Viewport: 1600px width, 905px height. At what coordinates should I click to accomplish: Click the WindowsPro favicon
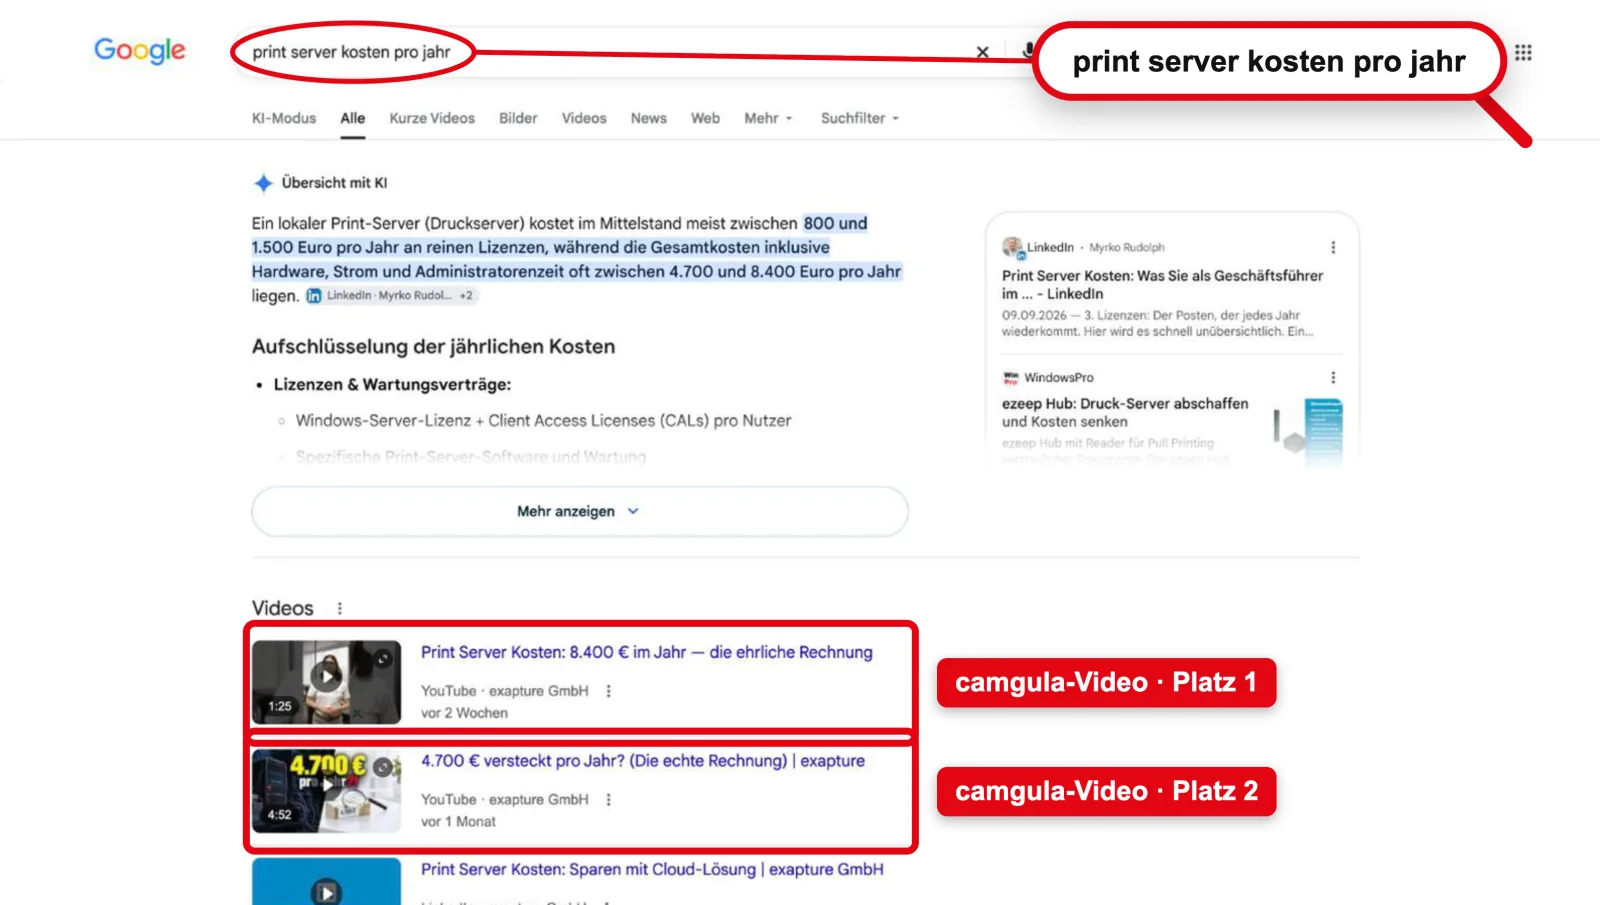pos(1010,377)
